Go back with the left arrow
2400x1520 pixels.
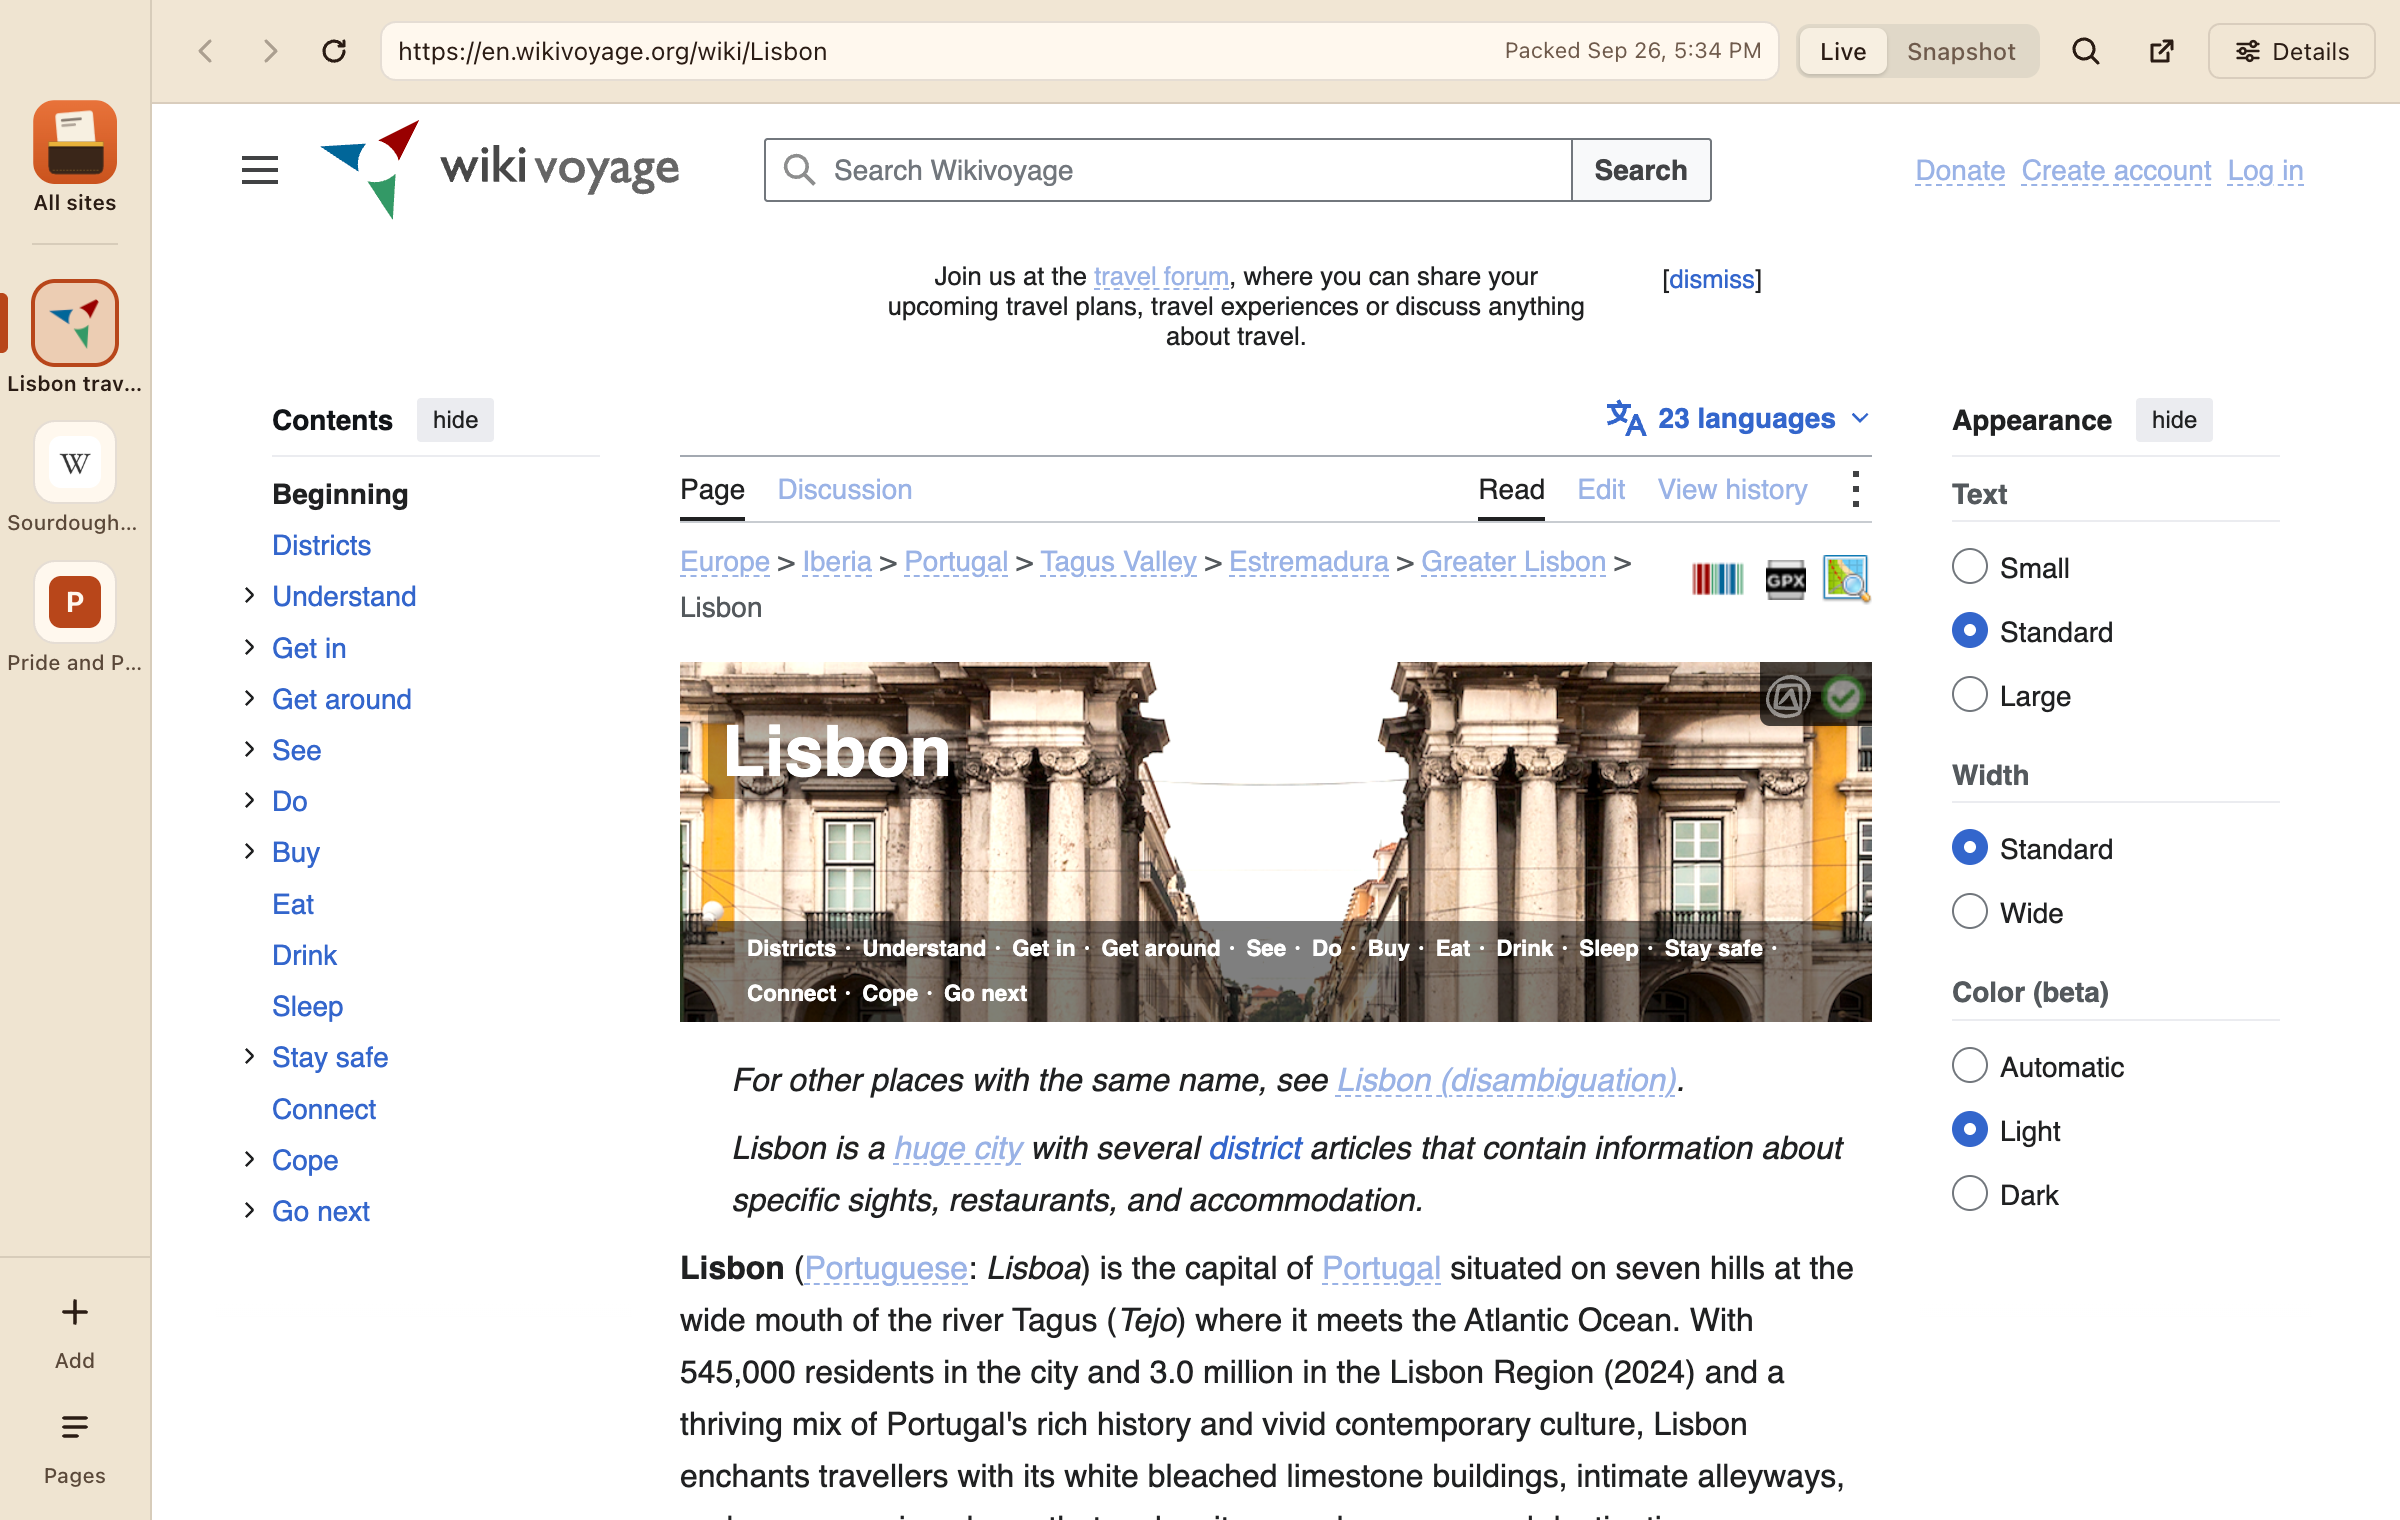click(x=206, y=51)
